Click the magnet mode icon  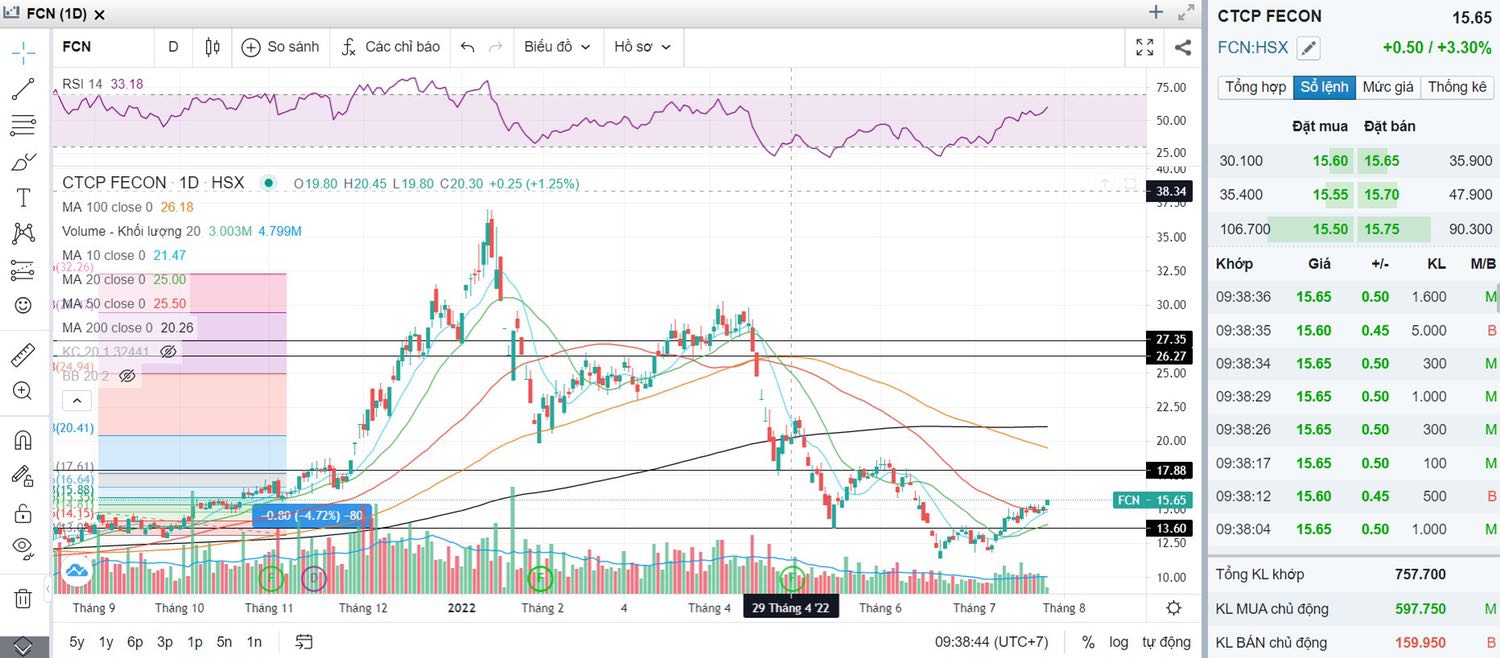(23, 439)
